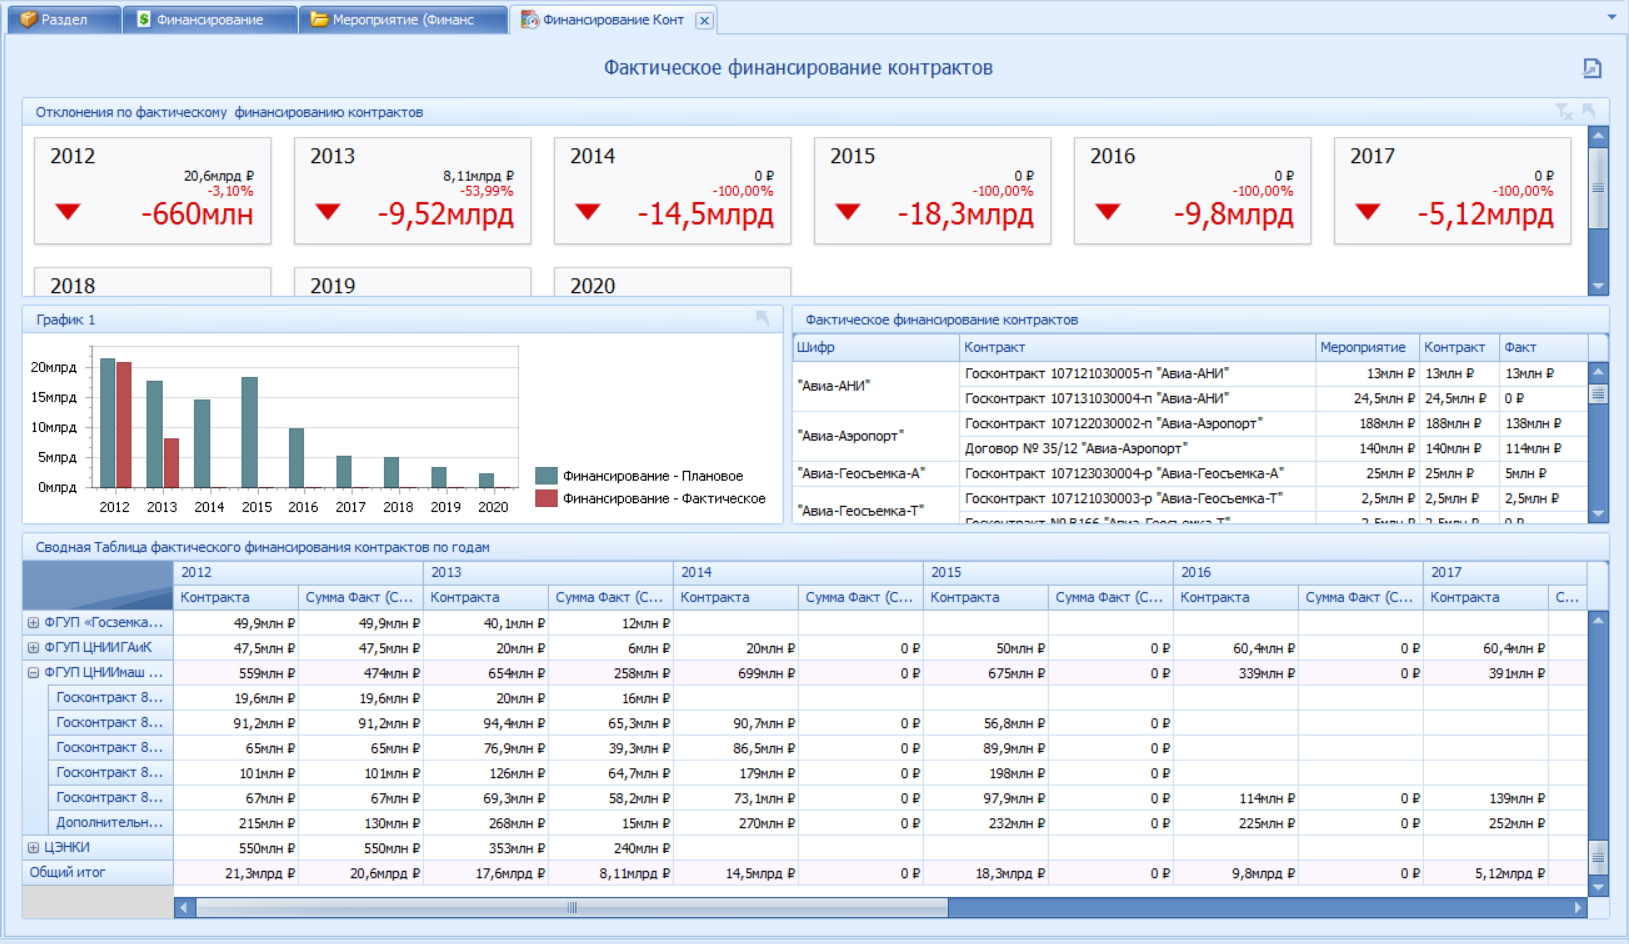1629x944 pixels.
Task: Collapse the ФГУП ЦНИИмаш row
Action: (x=33, y=672)
